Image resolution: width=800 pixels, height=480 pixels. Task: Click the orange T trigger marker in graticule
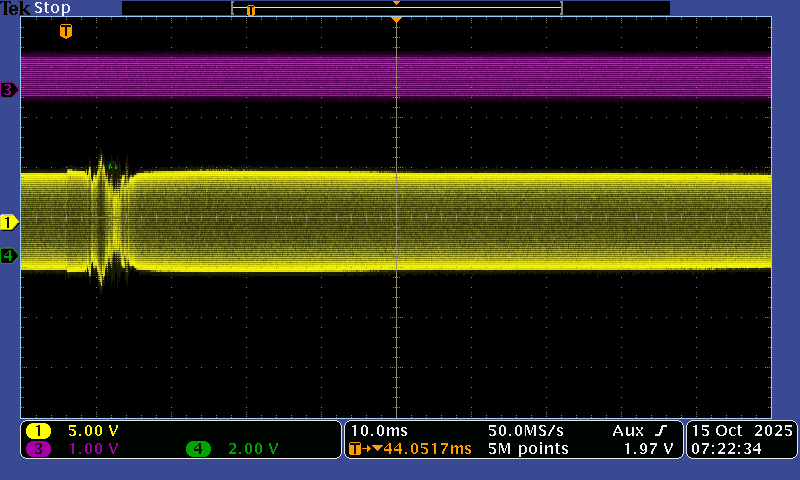point(66,32)
